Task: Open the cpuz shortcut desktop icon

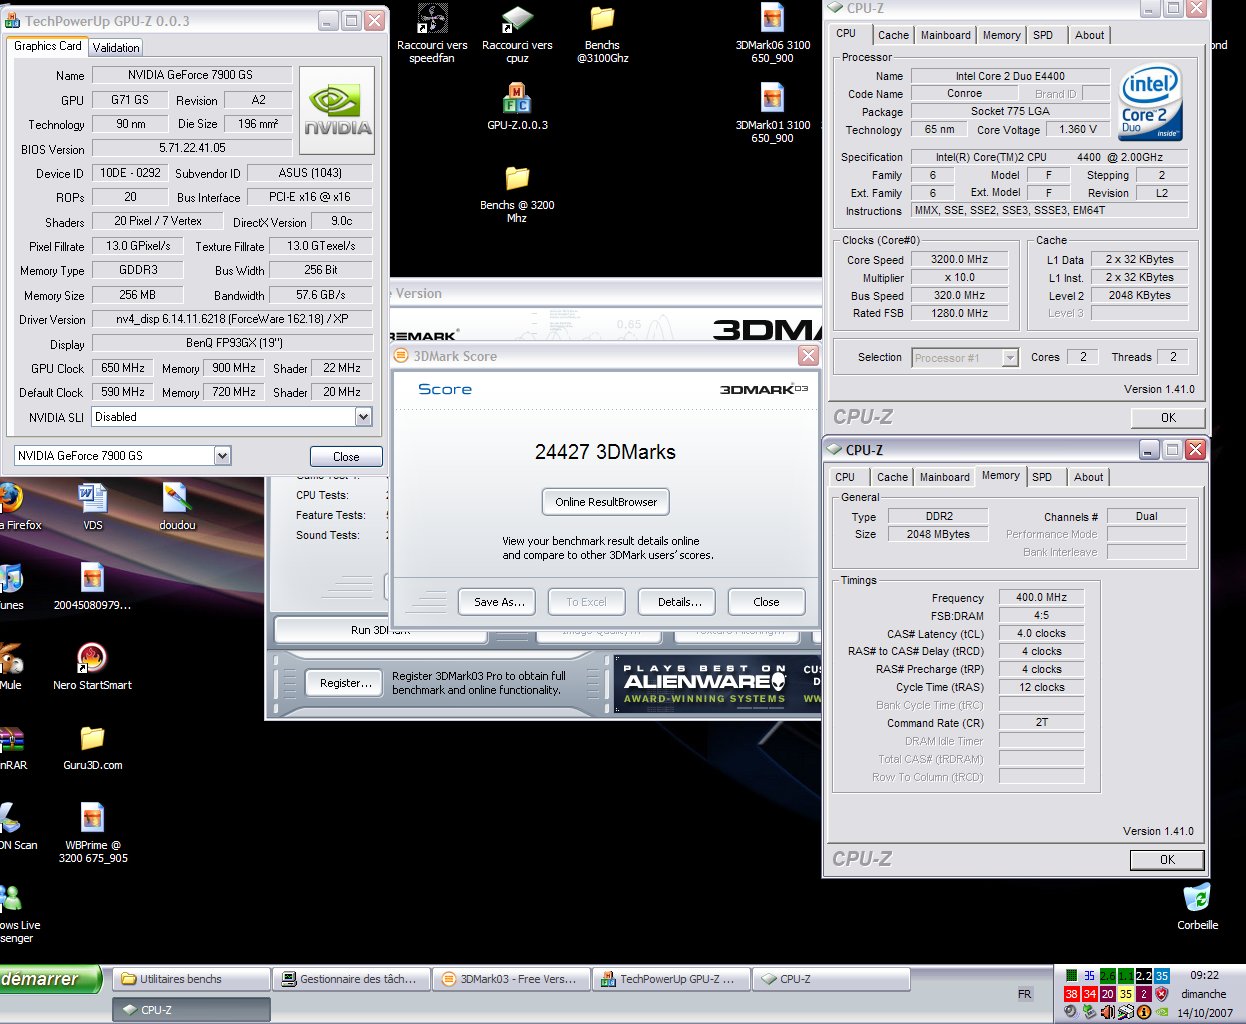Action: pyautogui.click(x=517, y=20)
